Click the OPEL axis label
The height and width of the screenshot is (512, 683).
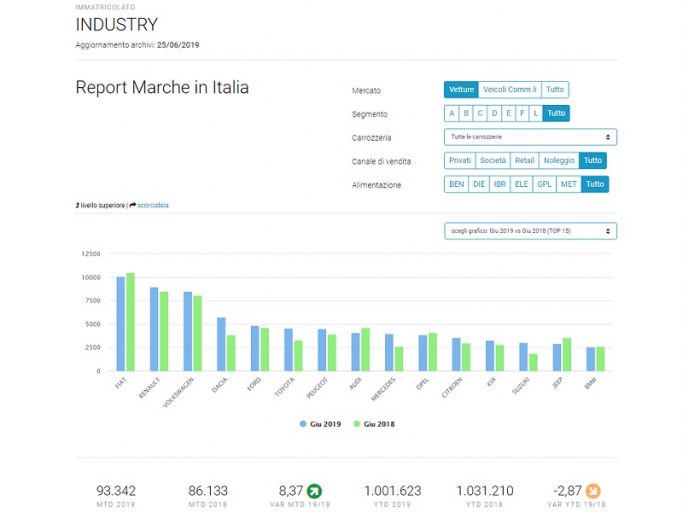[423, 383]
